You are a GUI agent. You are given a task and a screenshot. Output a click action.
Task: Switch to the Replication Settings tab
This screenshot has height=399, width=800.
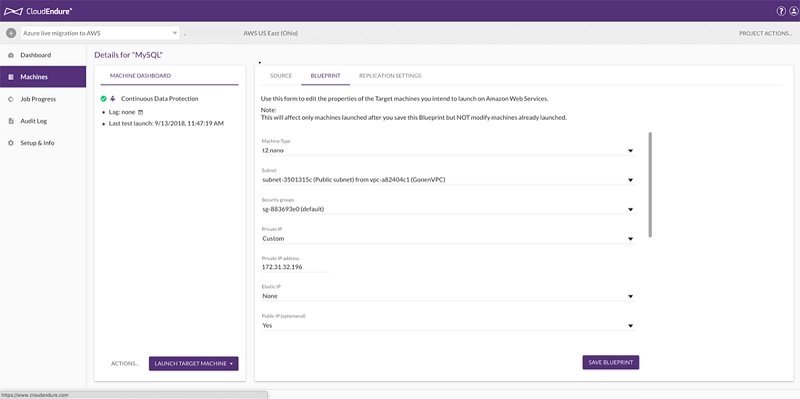[390, 76]
